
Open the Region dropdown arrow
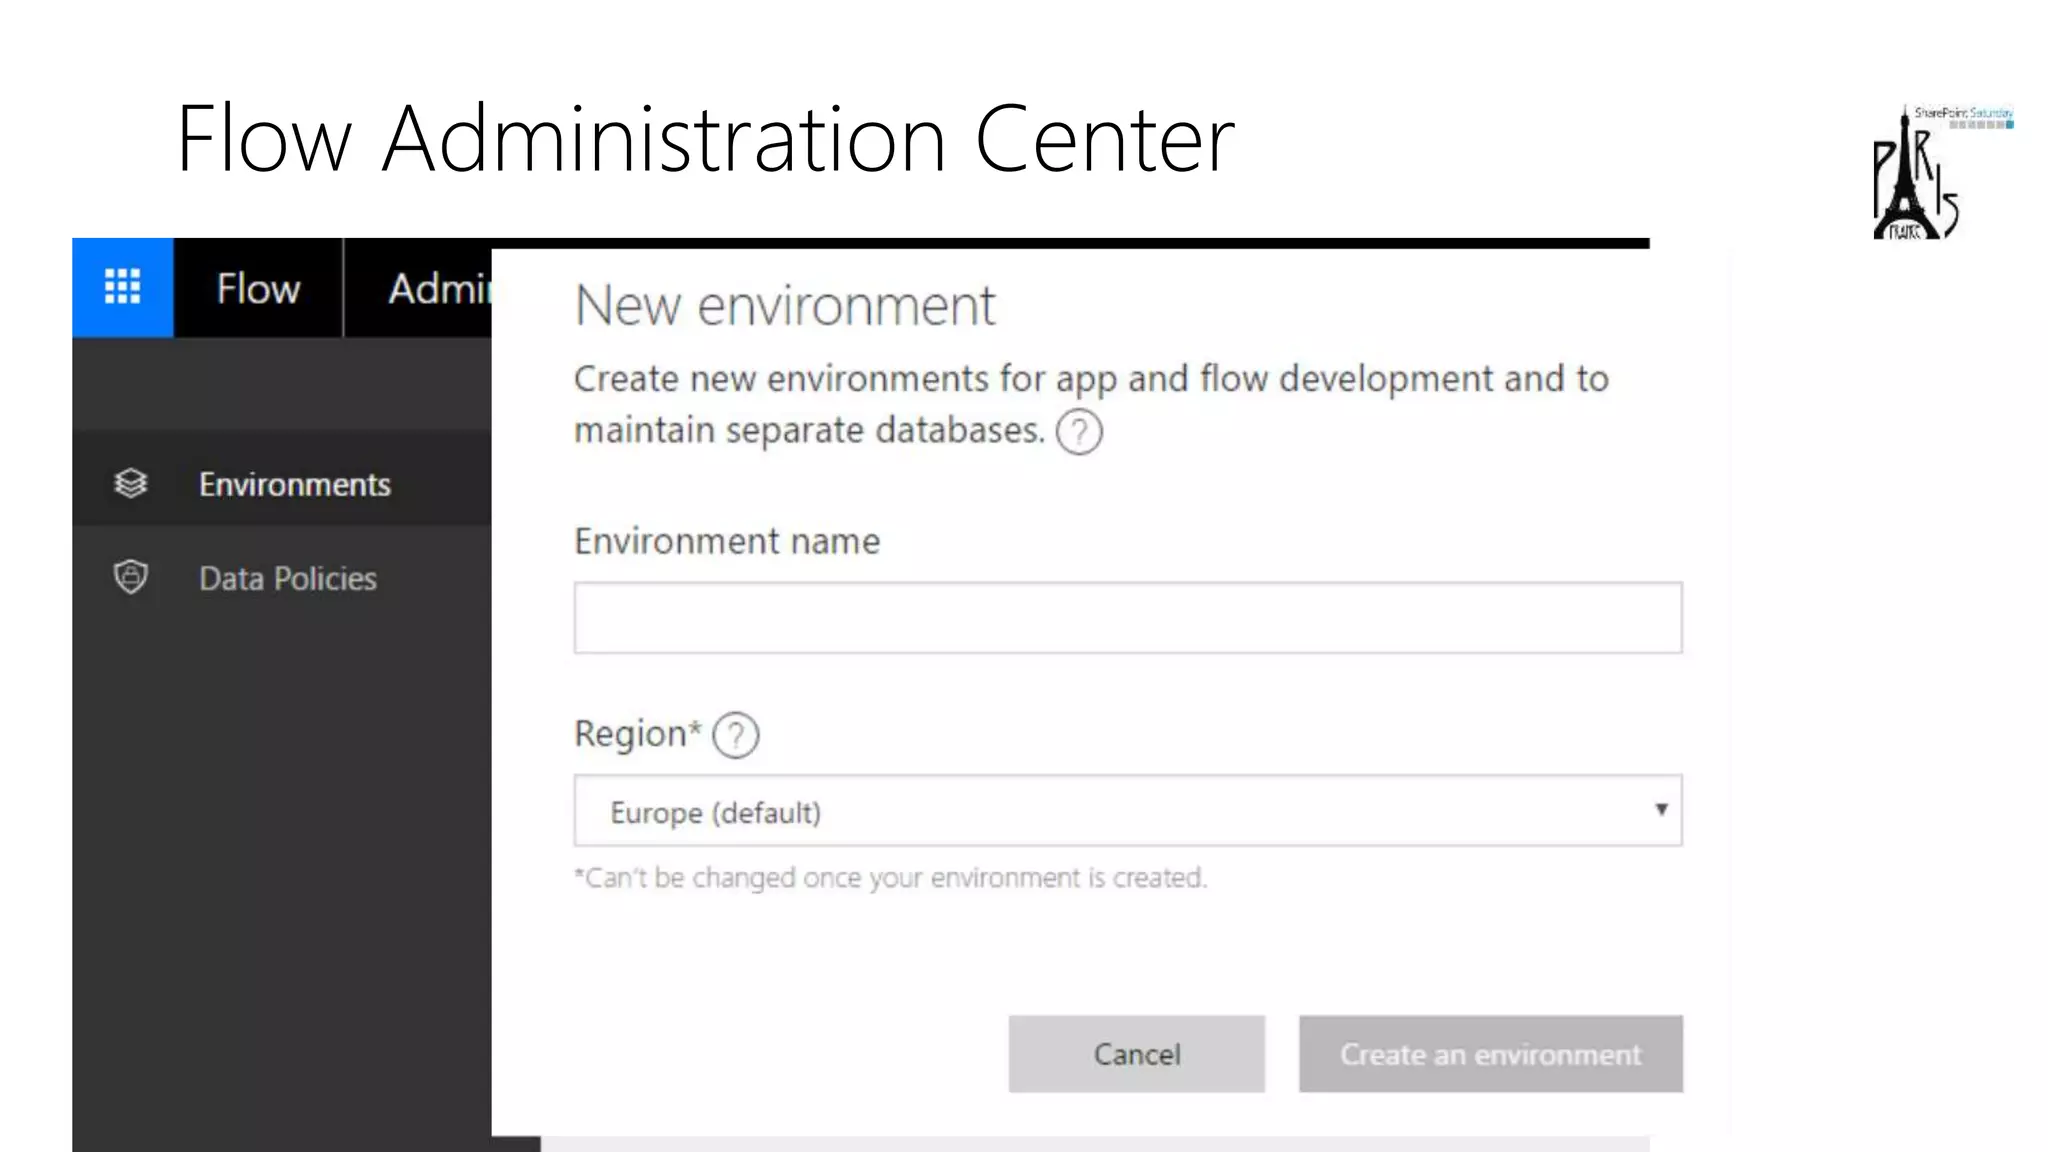[1660, 809]
